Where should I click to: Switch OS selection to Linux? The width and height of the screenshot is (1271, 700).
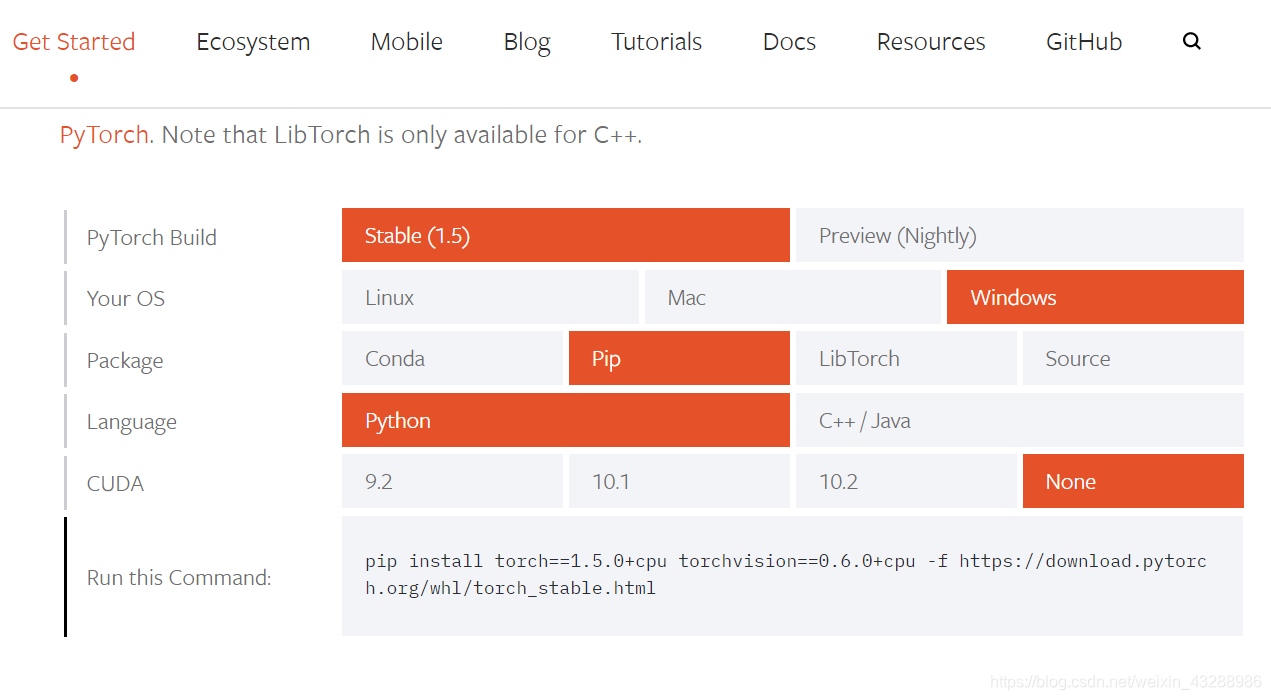490,297
